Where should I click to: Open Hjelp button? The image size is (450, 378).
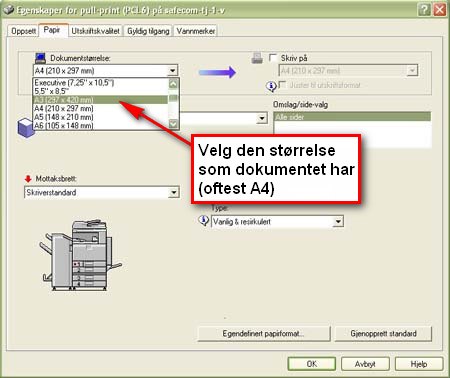pos(419,364)
